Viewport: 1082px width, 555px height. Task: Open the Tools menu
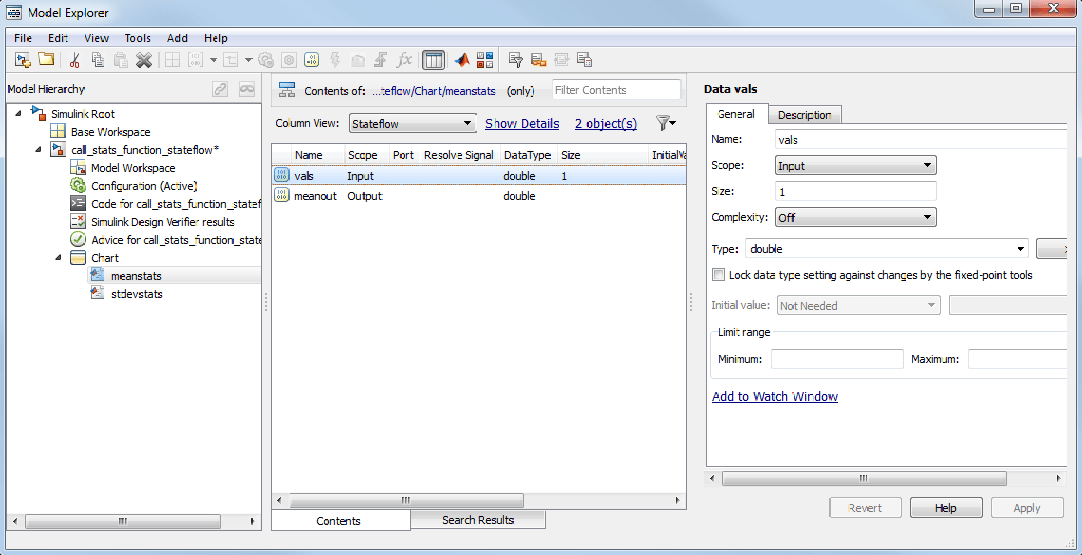[137, 38]
